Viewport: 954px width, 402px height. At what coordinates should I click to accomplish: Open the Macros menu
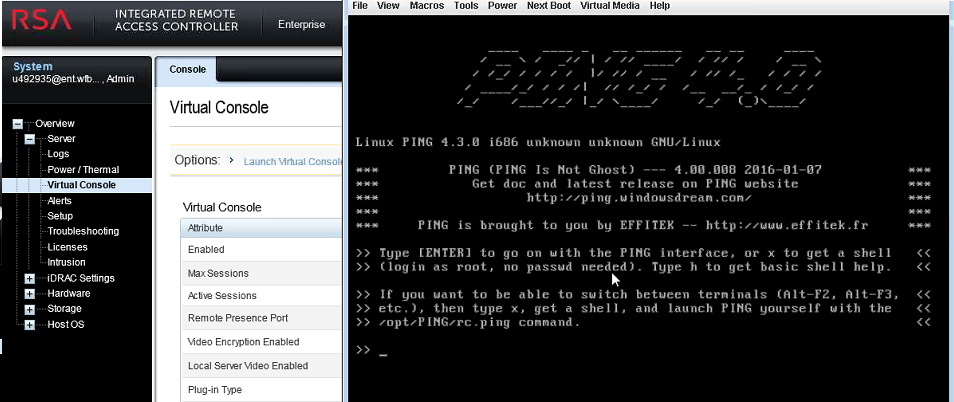427,6
